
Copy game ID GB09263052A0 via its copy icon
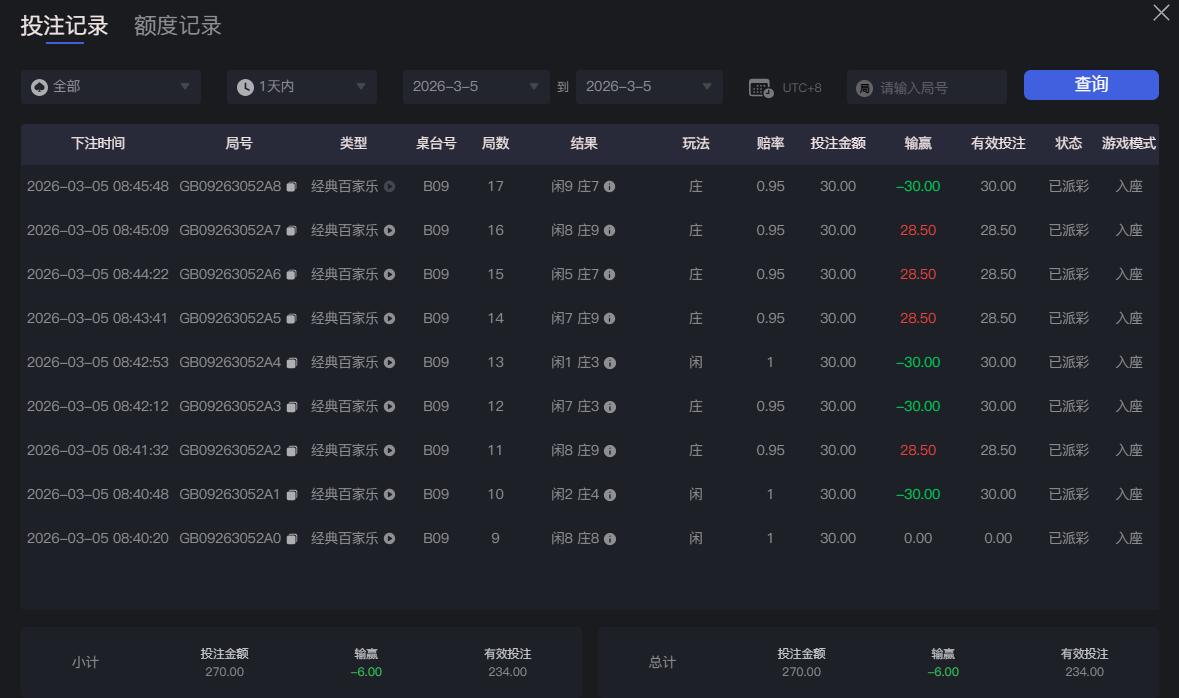coord(290,538)
